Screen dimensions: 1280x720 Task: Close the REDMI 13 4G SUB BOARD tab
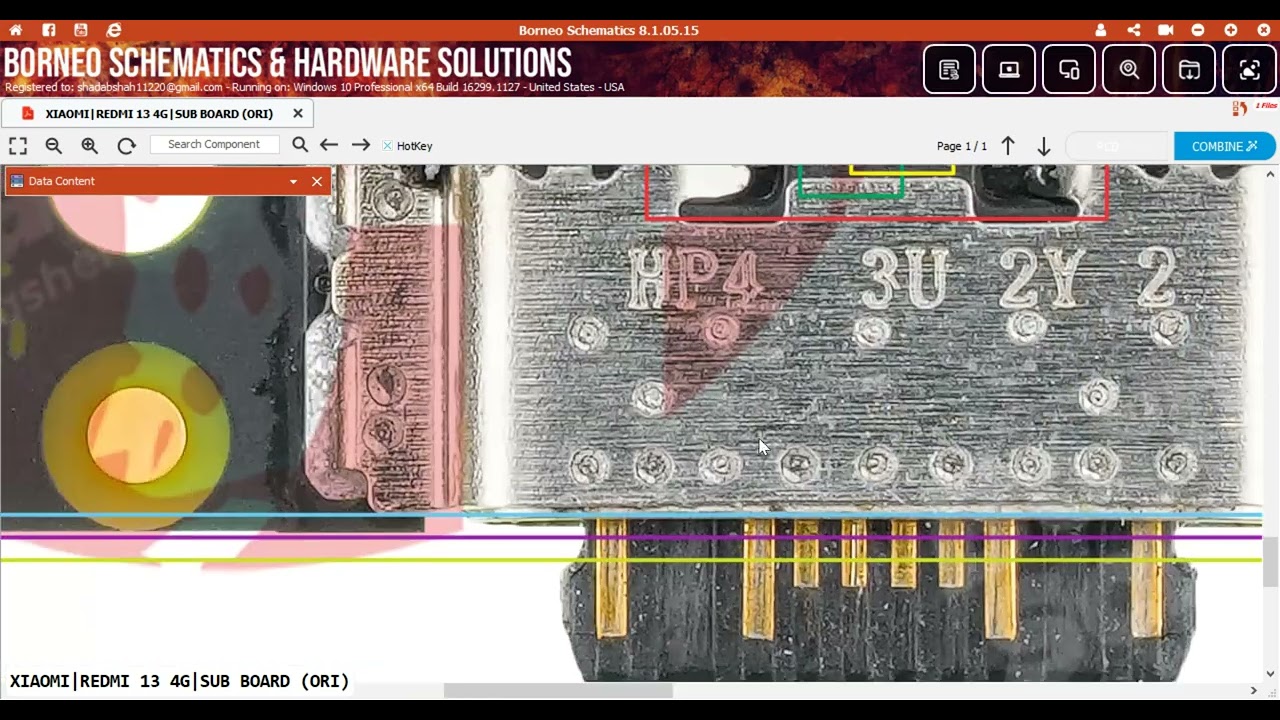click(x=298, y=114)
